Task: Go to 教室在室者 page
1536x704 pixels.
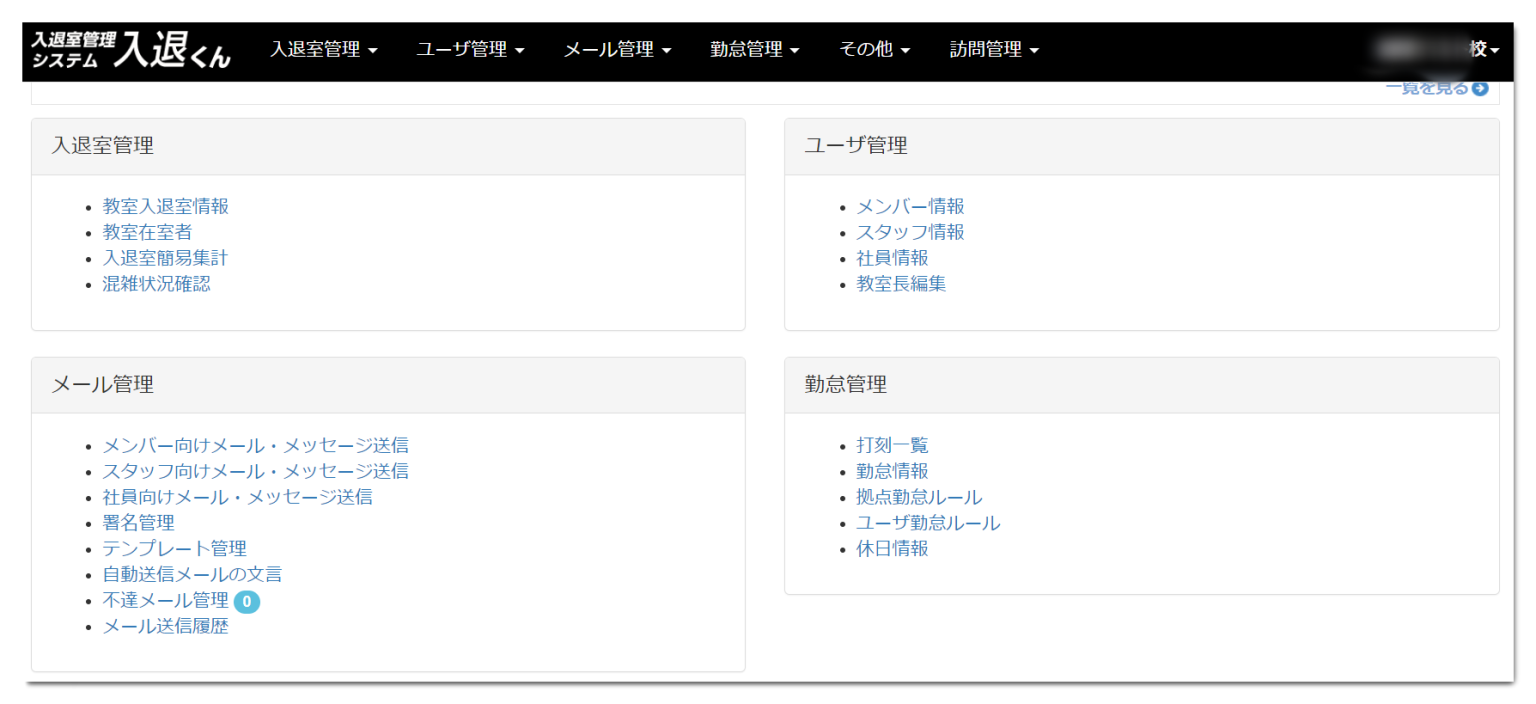Action: tap(147, 232)
